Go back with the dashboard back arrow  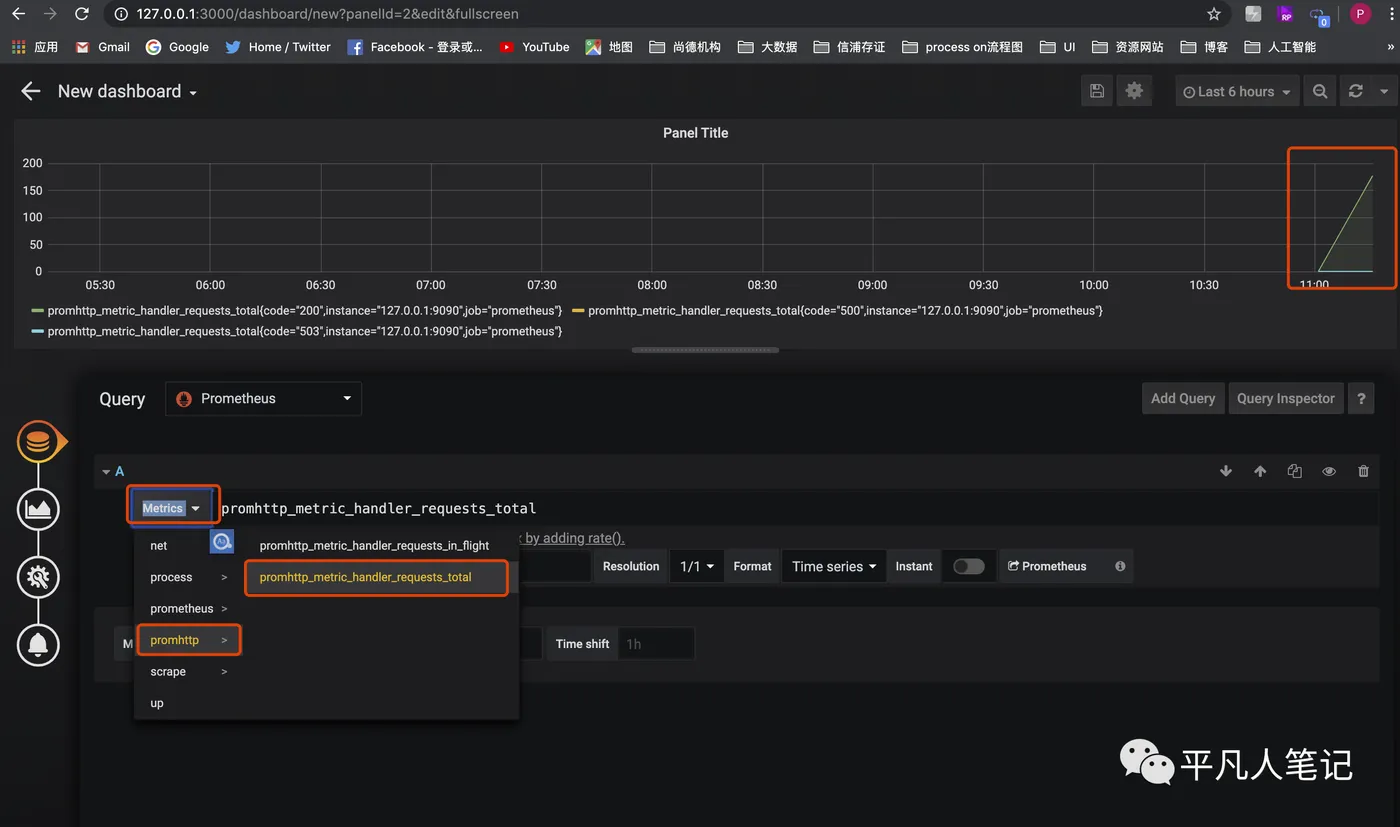coord(31,91)
